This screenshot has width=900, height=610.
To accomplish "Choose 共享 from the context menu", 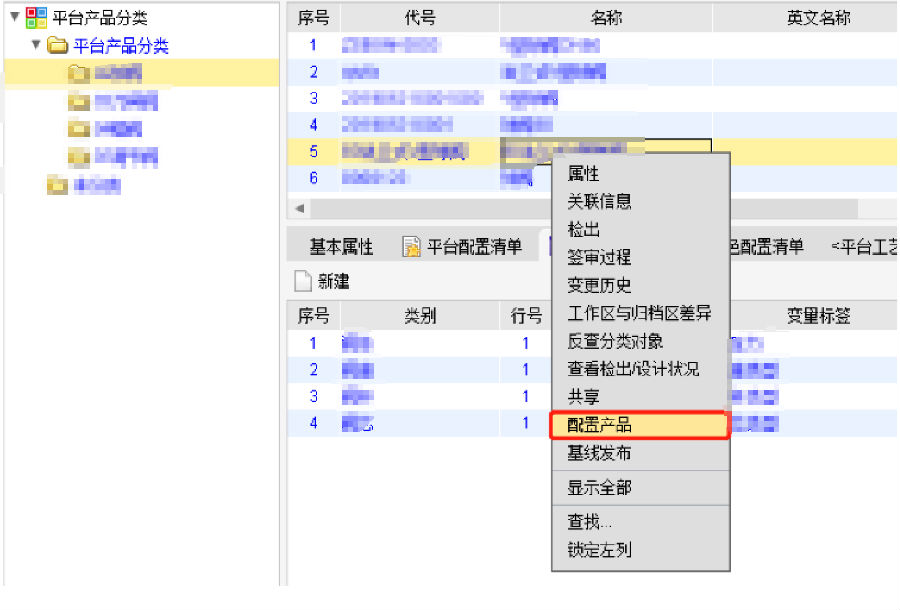I will click(583, 397).
